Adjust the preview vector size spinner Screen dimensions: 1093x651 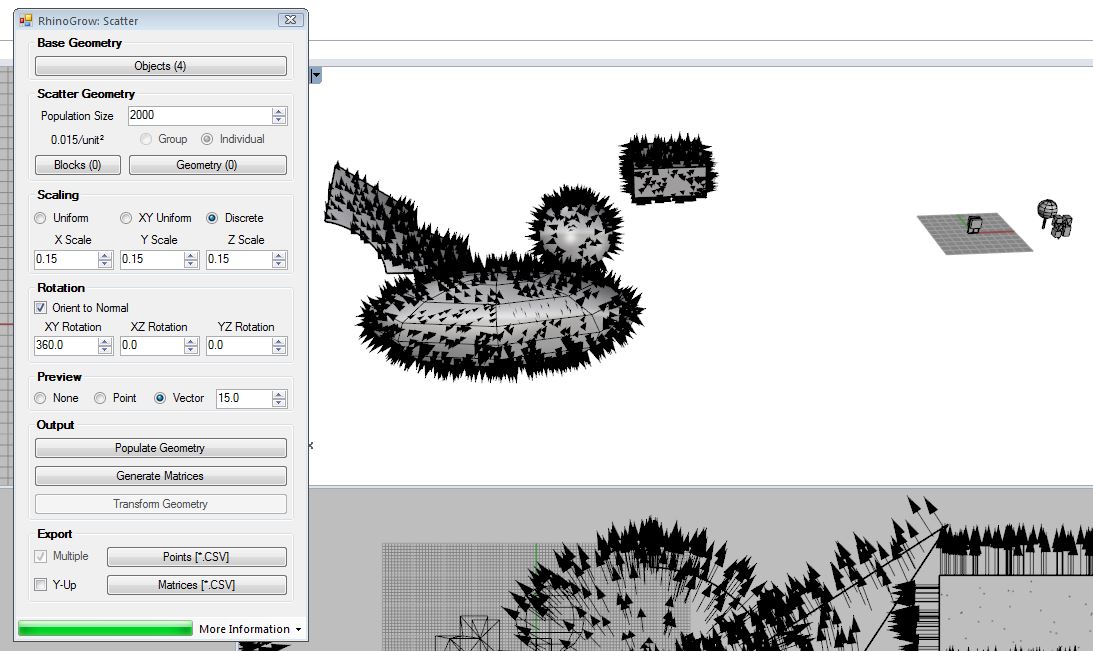click(x=279, y=398)
